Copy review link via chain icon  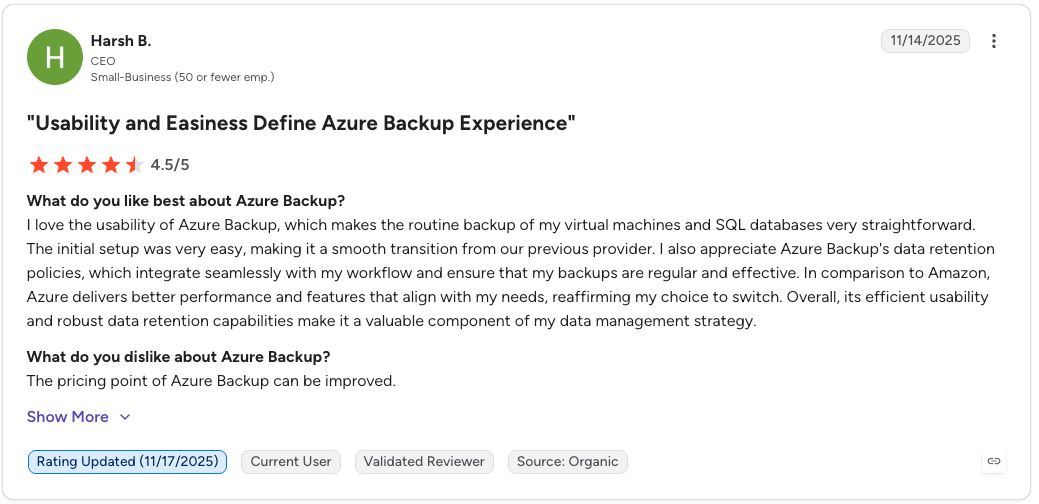993,461
